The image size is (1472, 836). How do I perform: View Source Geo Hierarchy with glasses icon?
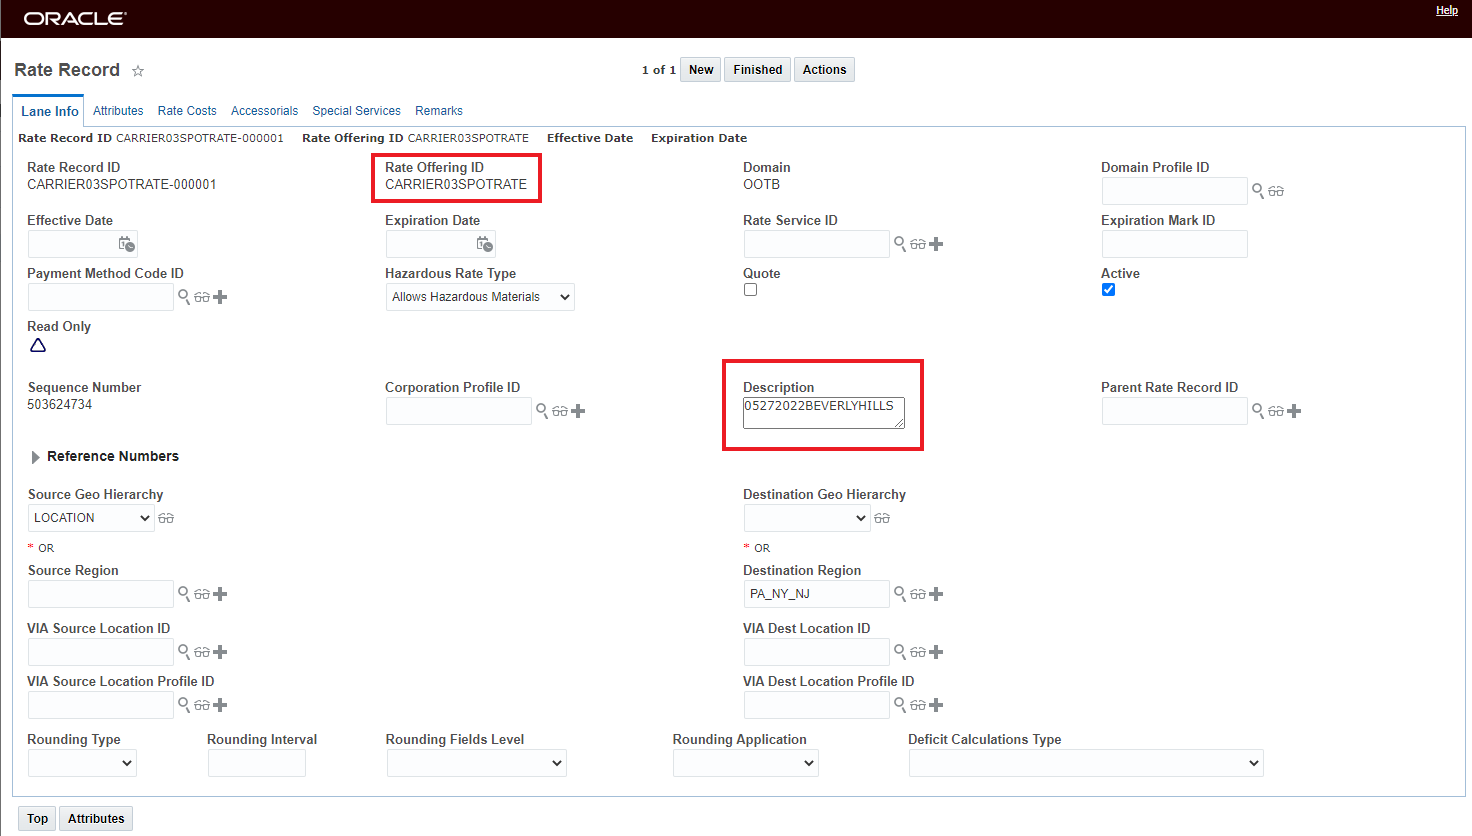166,518
